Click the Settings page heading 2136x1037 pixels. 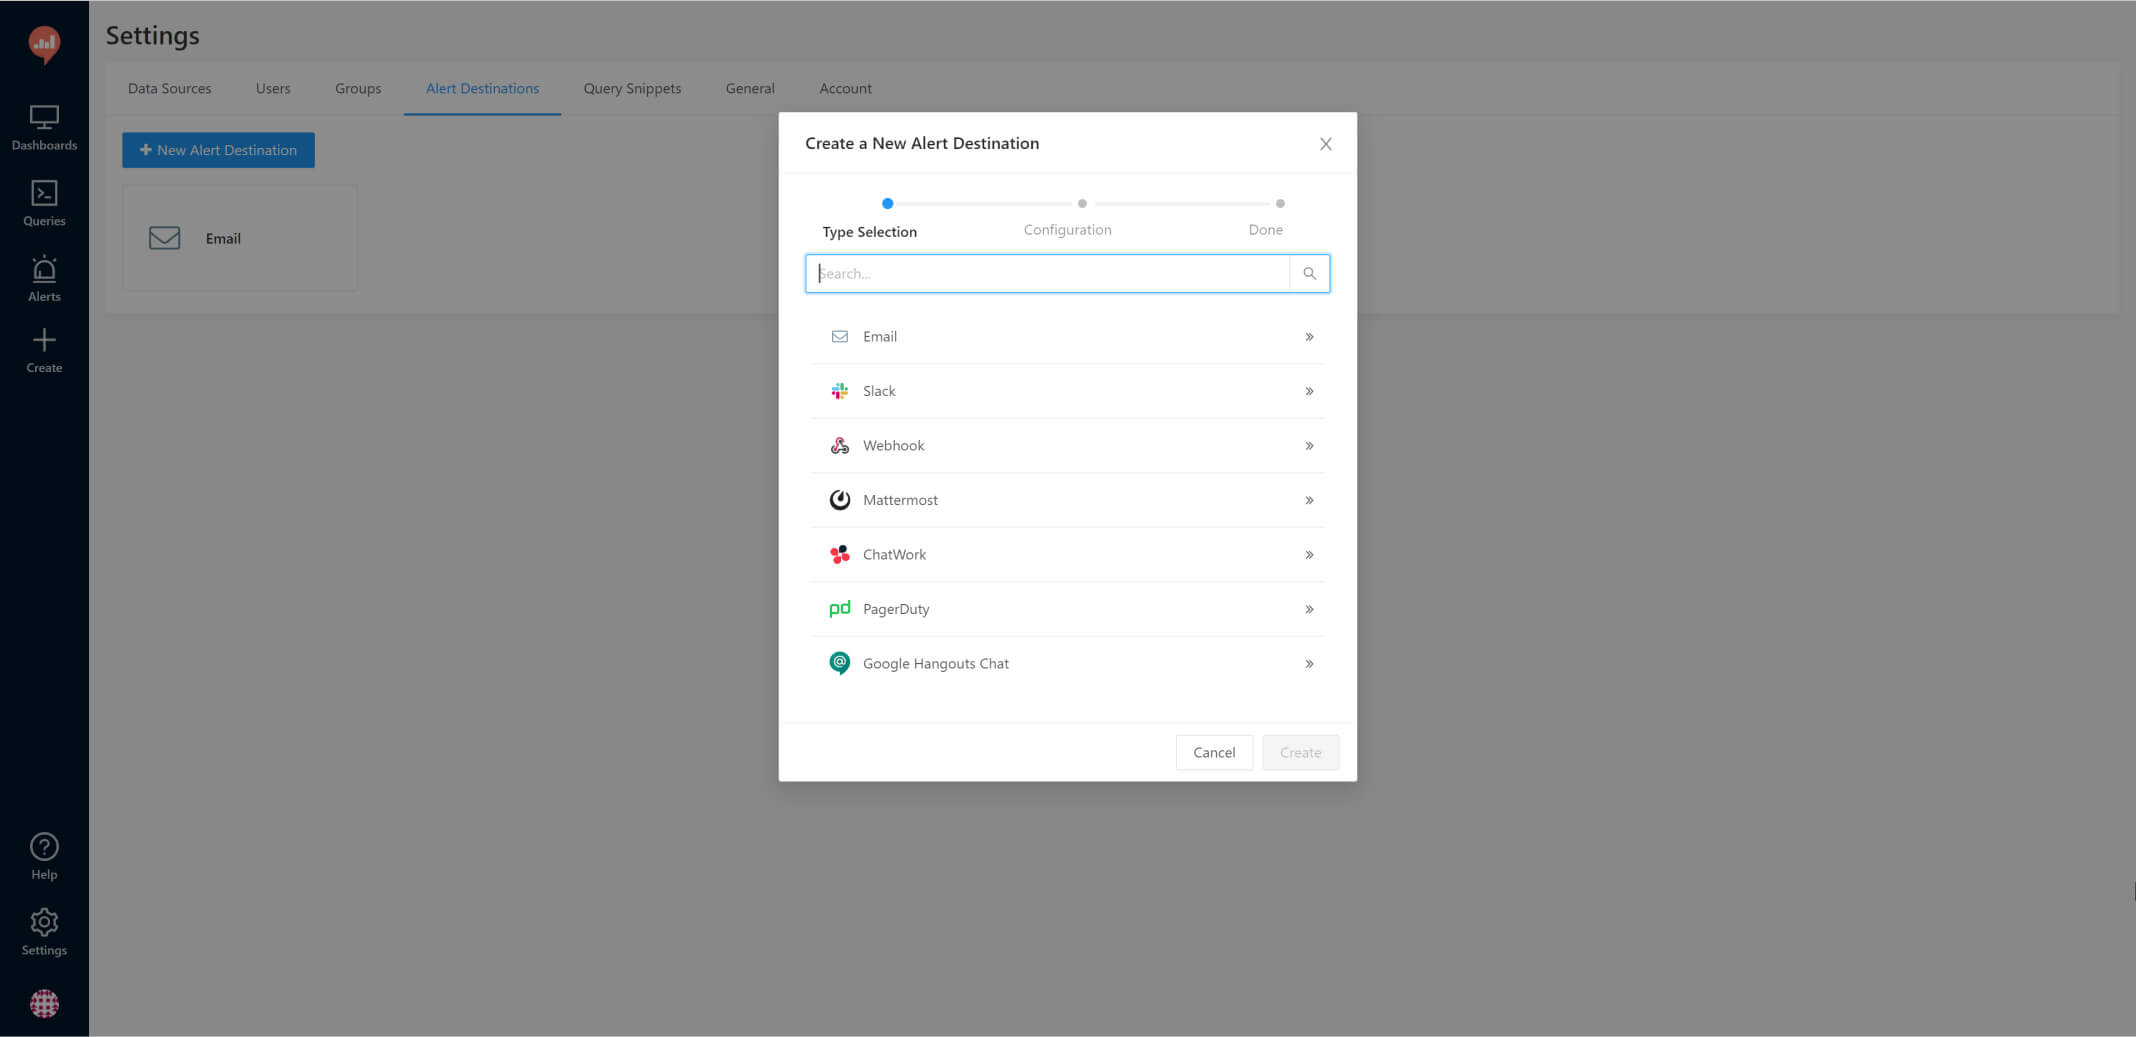coord(153,36)
